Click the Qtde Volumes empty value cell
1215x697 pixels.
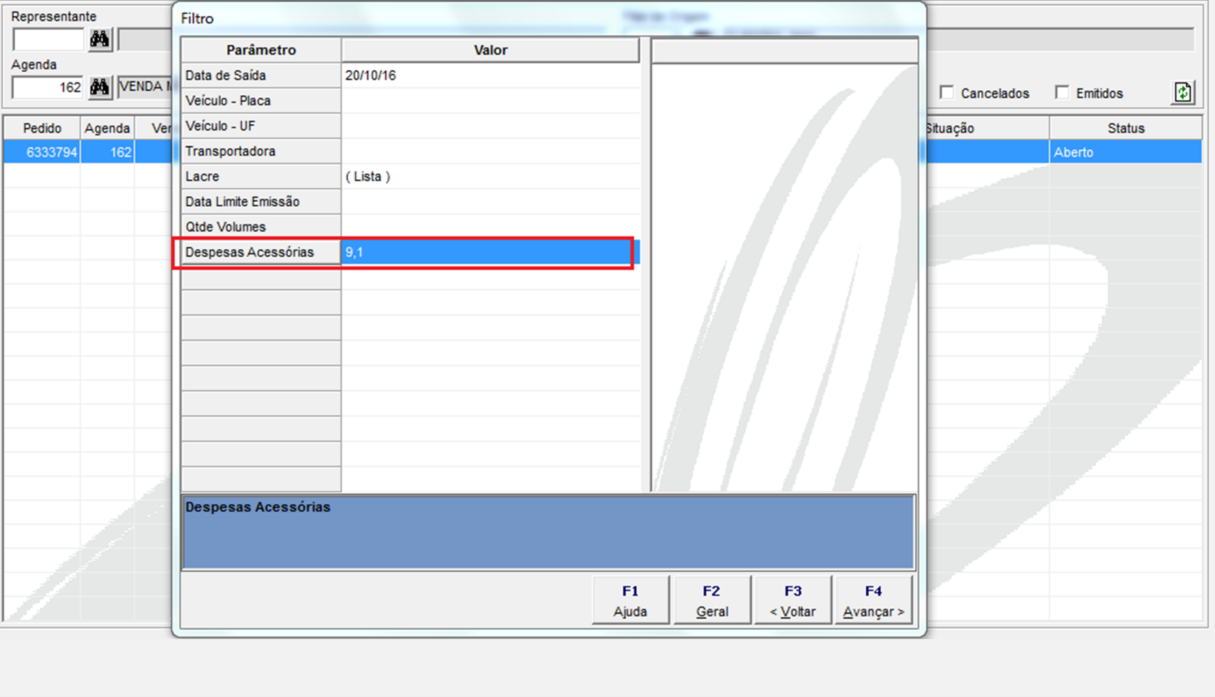pyautogui.click(x=490, y=227)
